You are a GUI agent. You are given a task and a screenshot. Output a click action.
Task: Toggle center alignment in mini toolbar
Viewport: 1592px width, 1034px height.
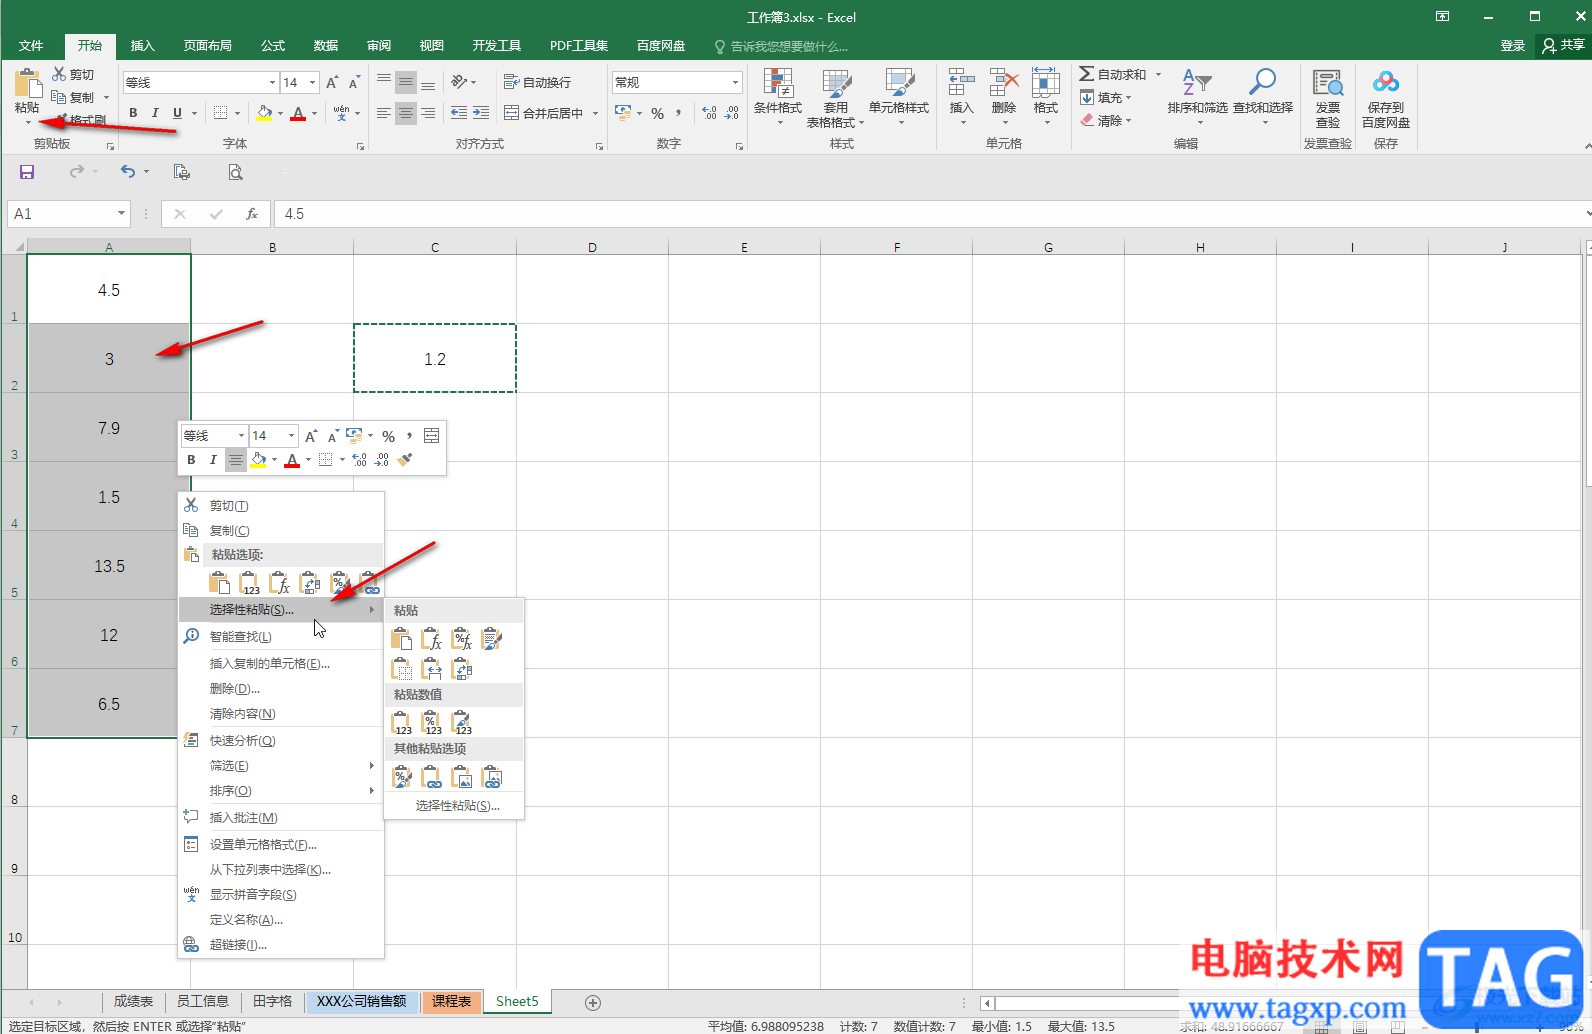(x=235, y=460)
